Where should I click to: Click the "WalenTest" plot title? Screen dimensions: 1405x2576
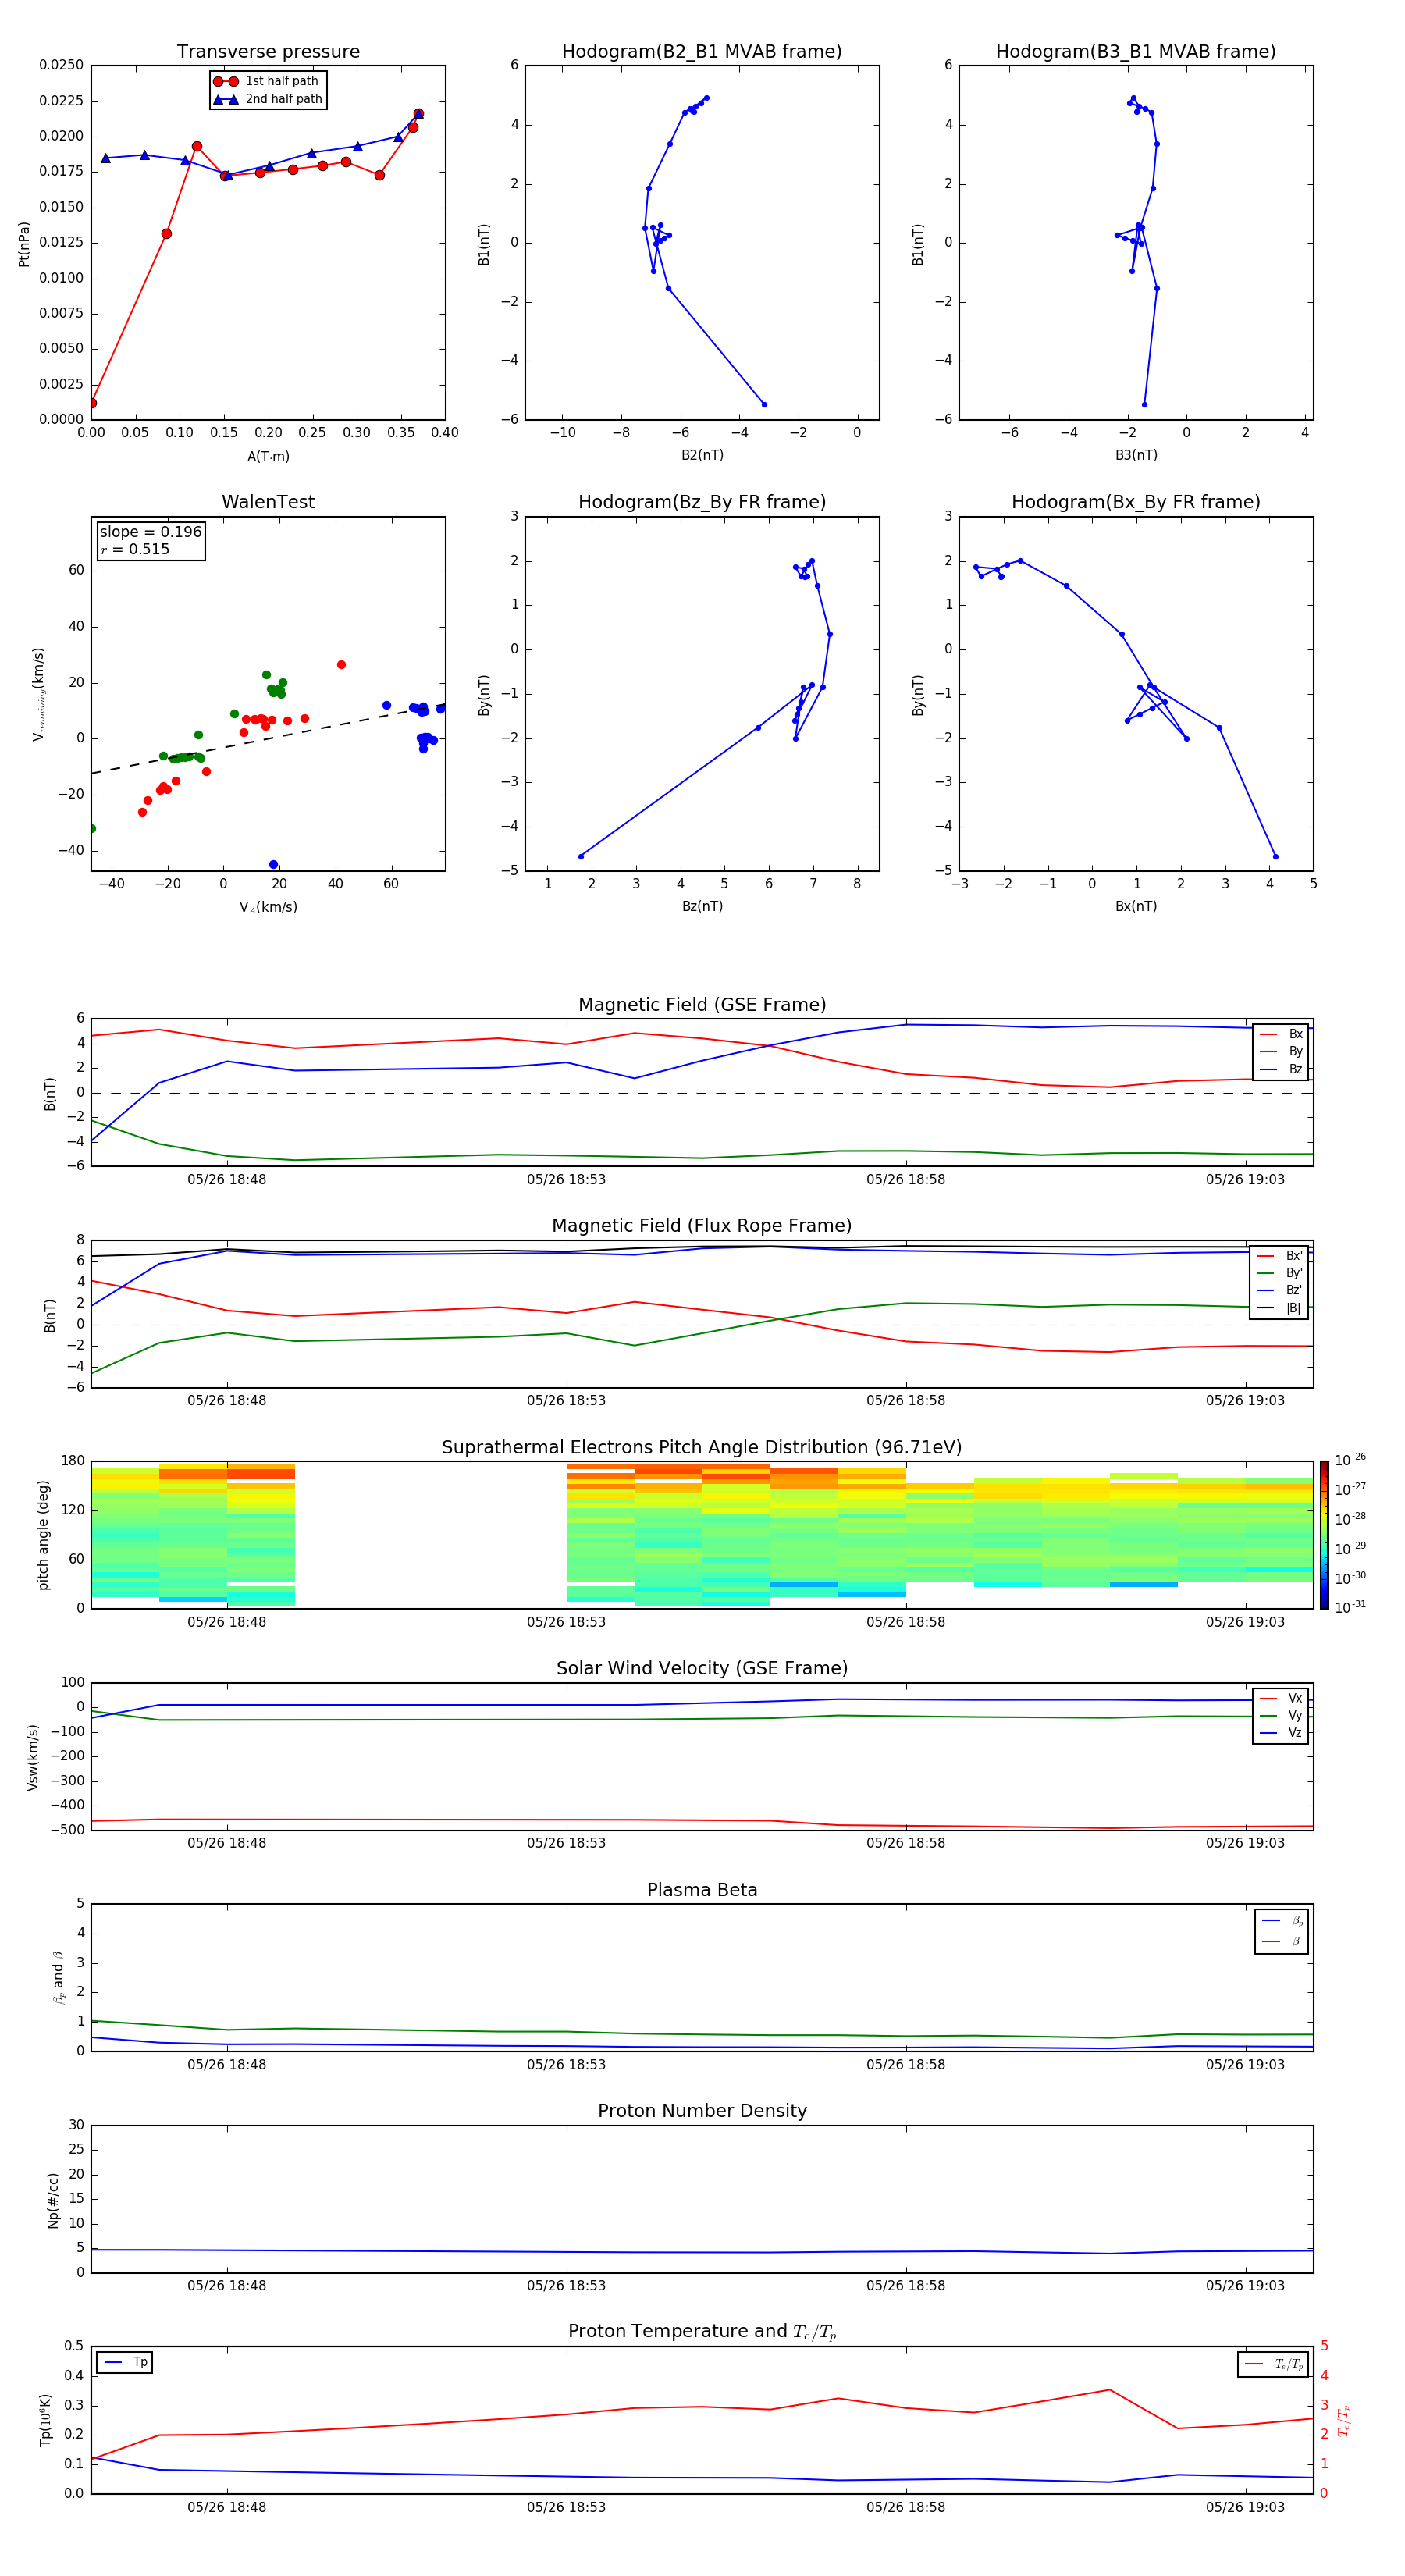tap(268, 502)
